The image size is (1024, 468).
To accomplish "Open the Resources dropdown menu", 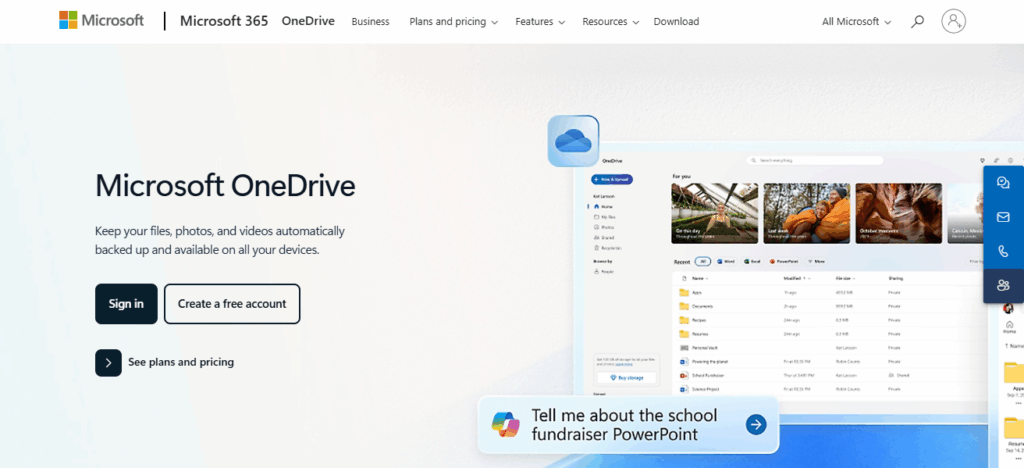I will tap(611, 22).
